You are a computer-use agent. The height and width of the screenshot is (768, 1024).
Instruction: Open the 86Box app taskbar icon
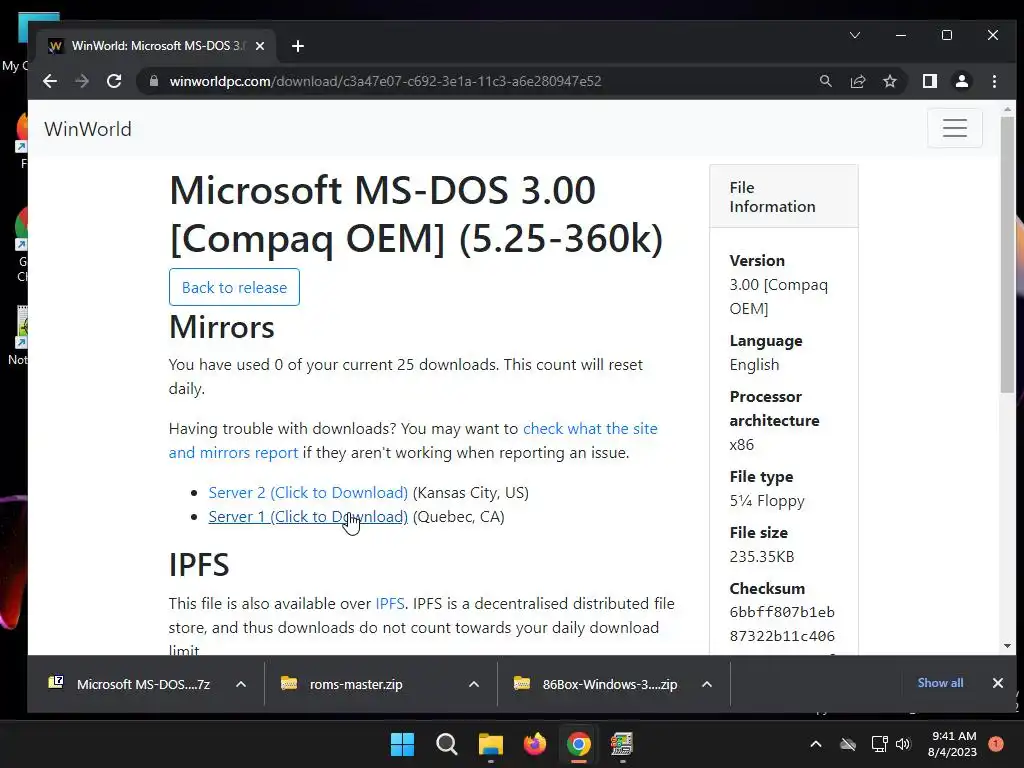tap(622, 744)
